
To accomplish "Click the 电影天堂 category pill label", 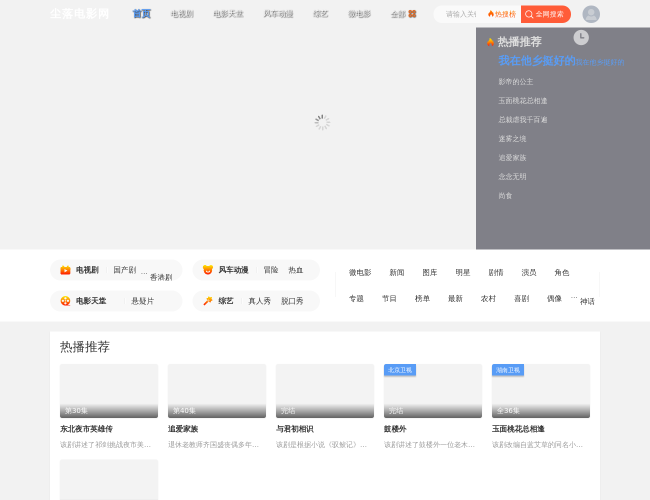I will [91, 301].
